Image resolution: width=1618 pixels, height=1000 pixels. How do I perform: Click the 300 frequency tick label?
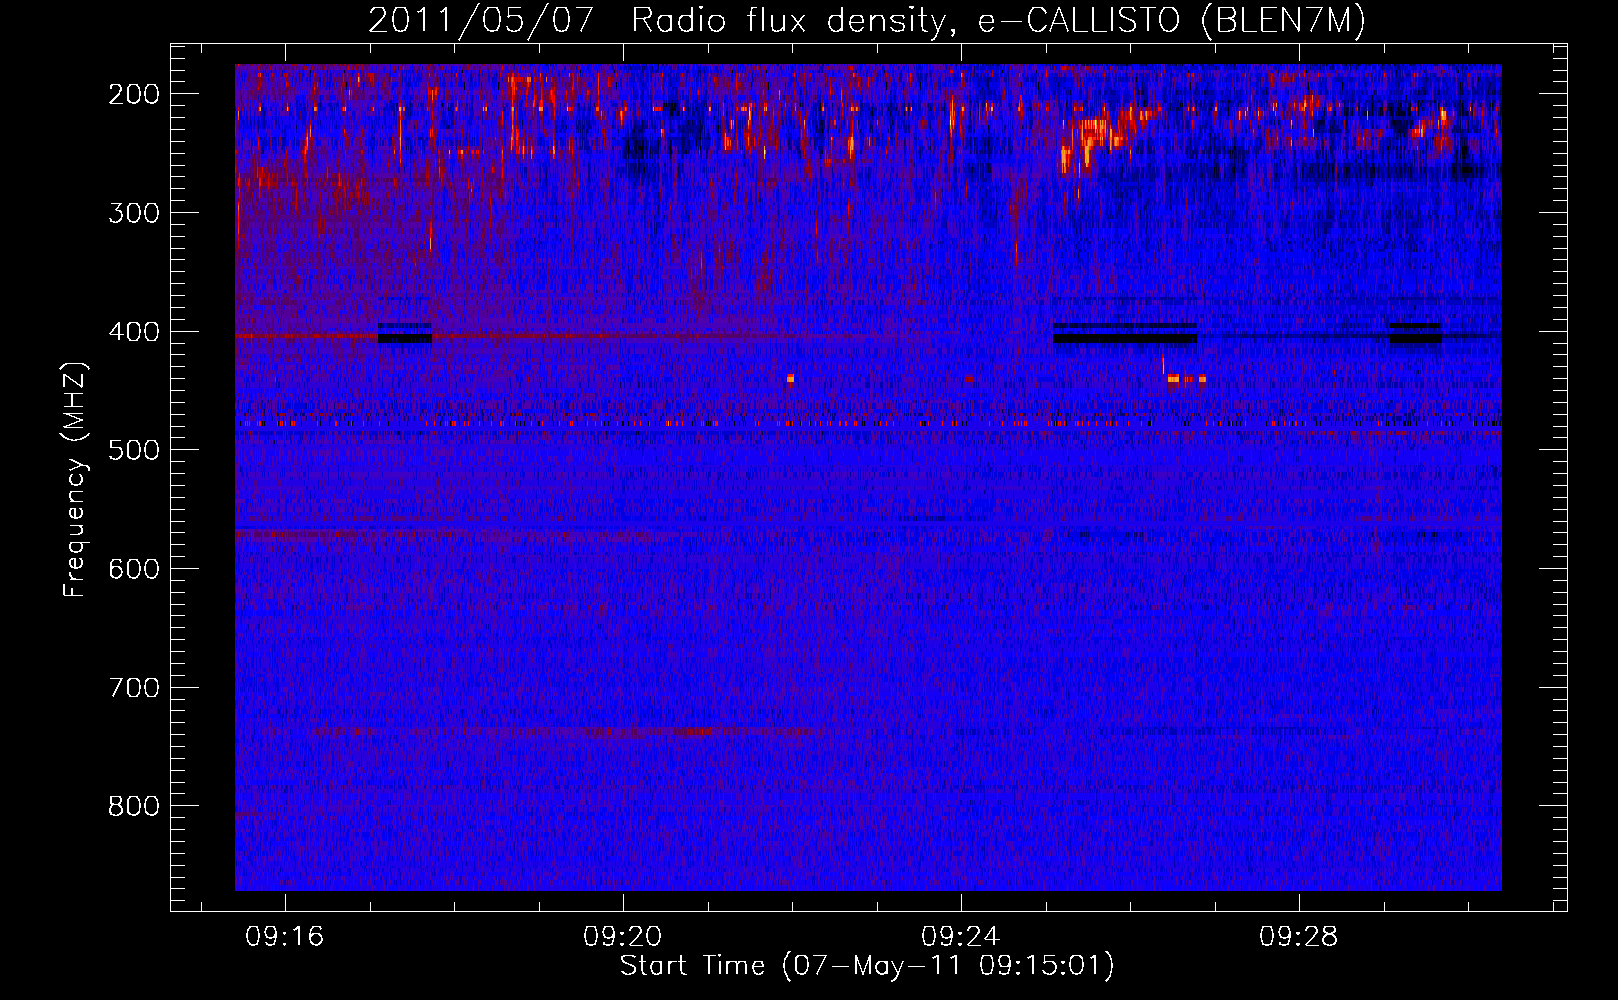point(134,213)
